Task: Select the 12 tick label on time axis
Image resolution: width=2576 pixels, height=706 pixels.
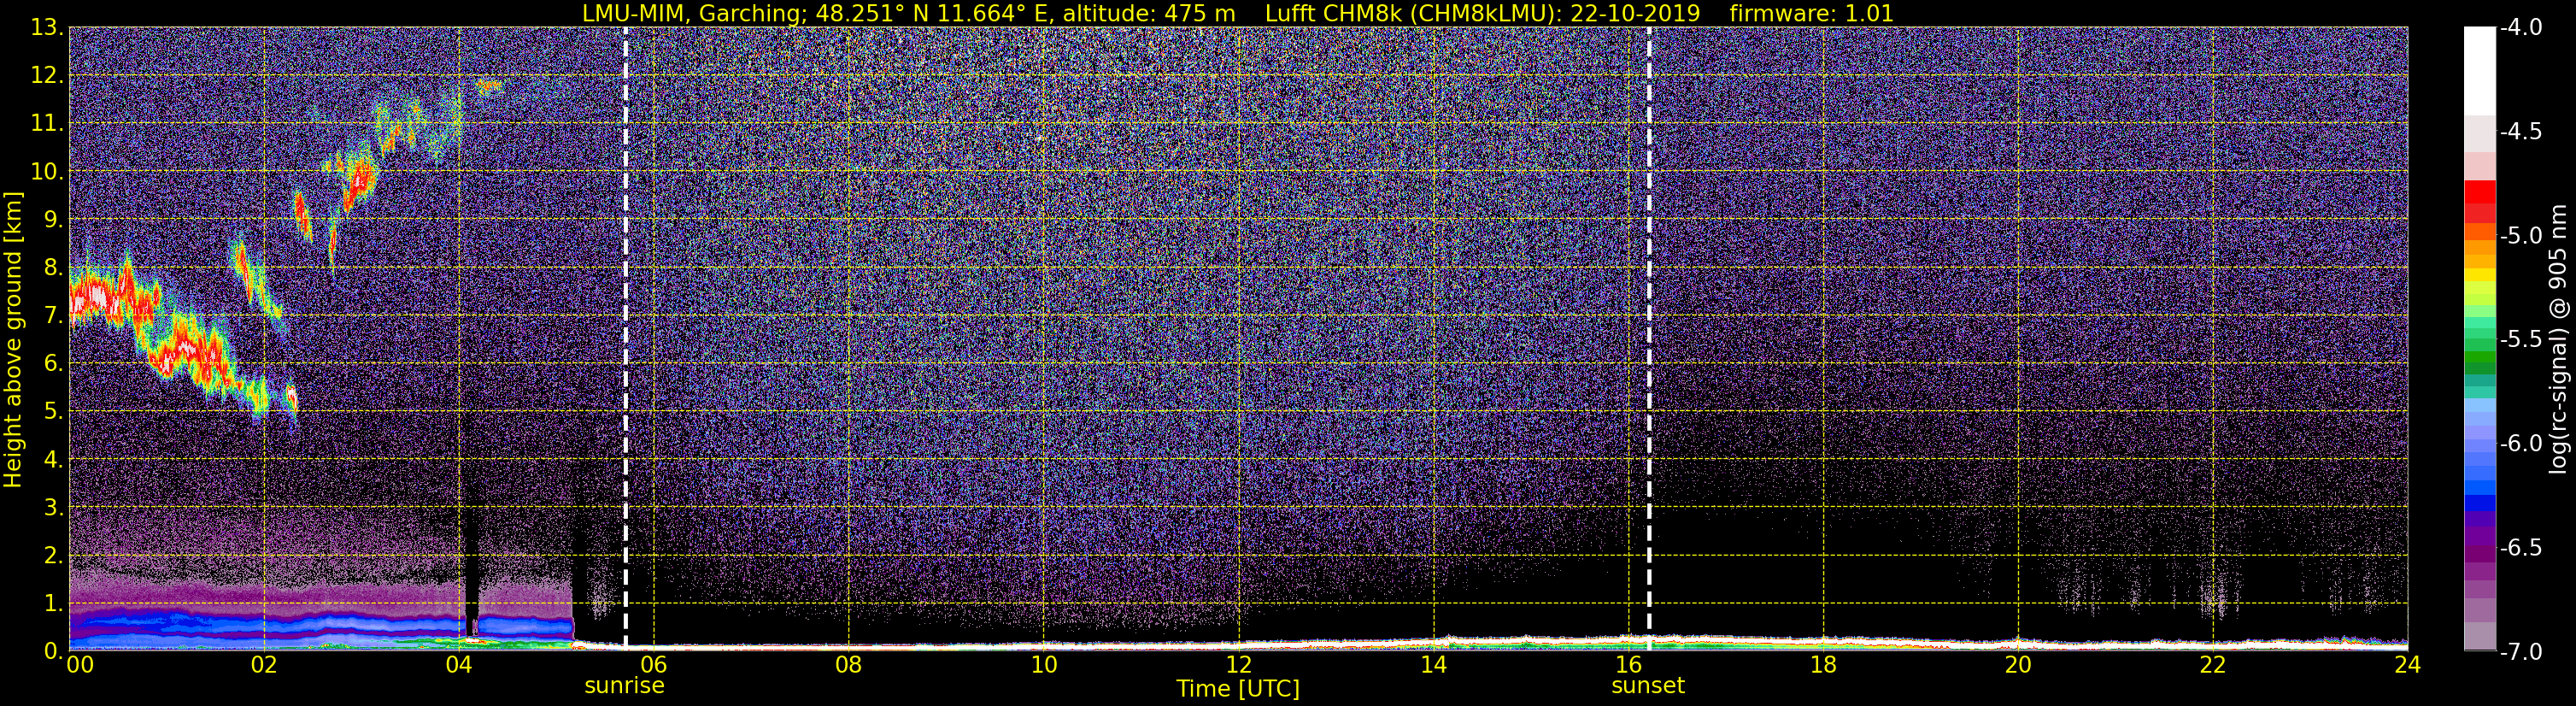Action: click(x=1238, y=665)
